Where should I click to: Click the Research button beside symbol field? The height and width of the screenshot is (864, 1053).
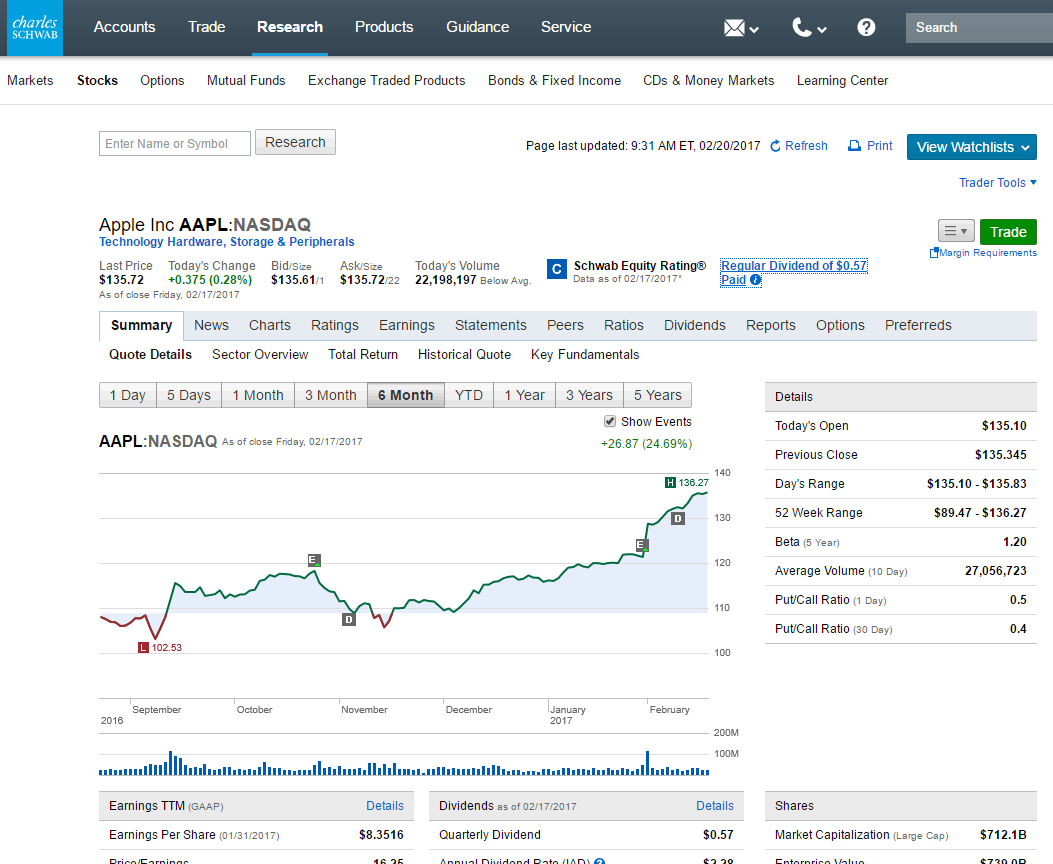pos(295,142)
